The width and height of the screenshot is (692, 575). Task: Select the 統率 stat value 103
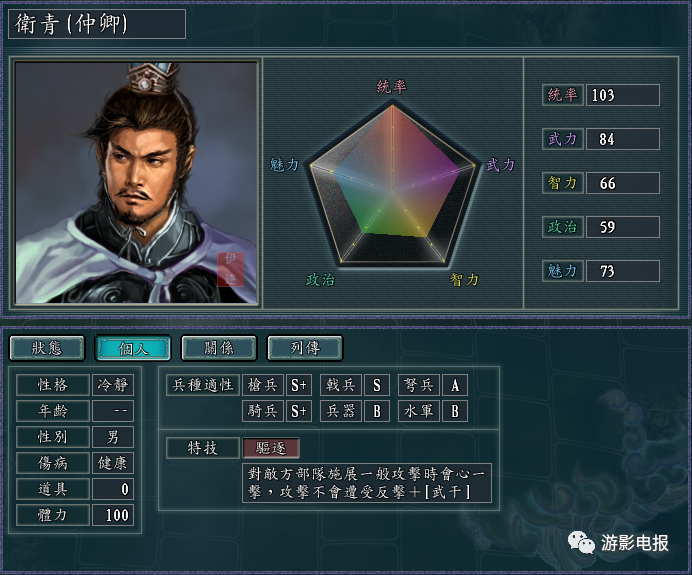(x=623, y=95)
